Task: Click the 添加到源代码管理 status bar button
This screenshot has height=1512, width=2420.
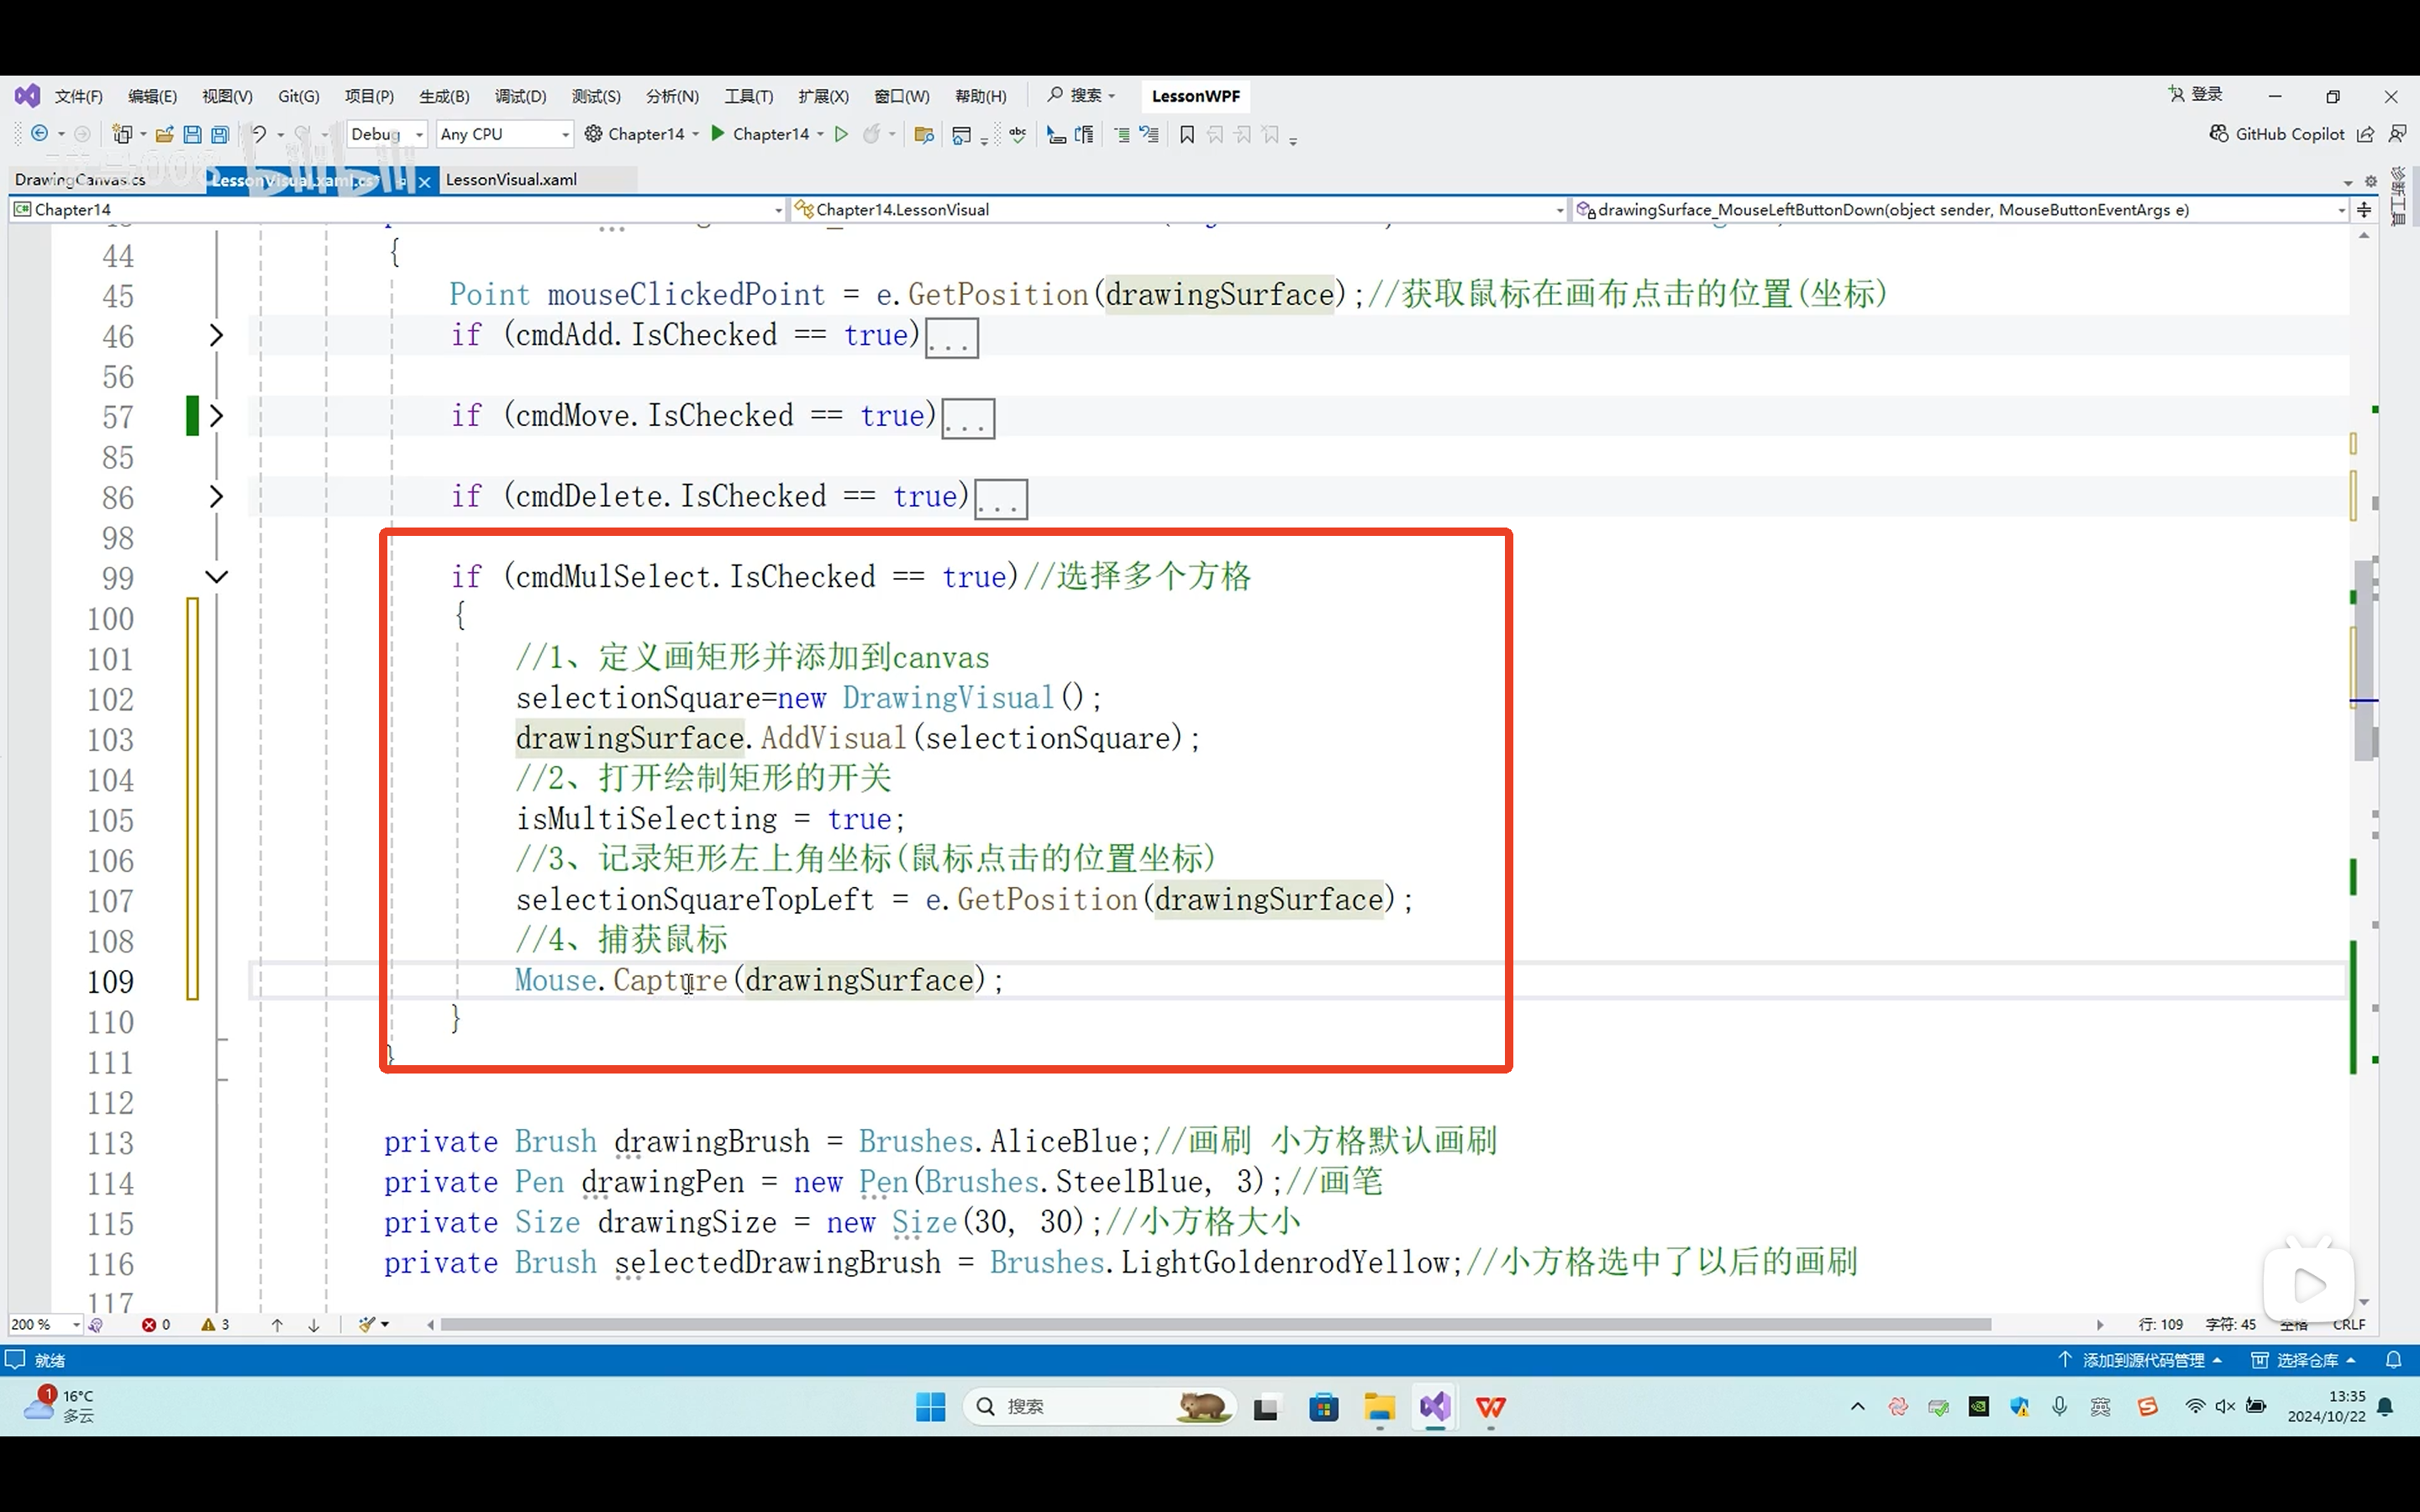Action: click(x=2141, y=1360)
